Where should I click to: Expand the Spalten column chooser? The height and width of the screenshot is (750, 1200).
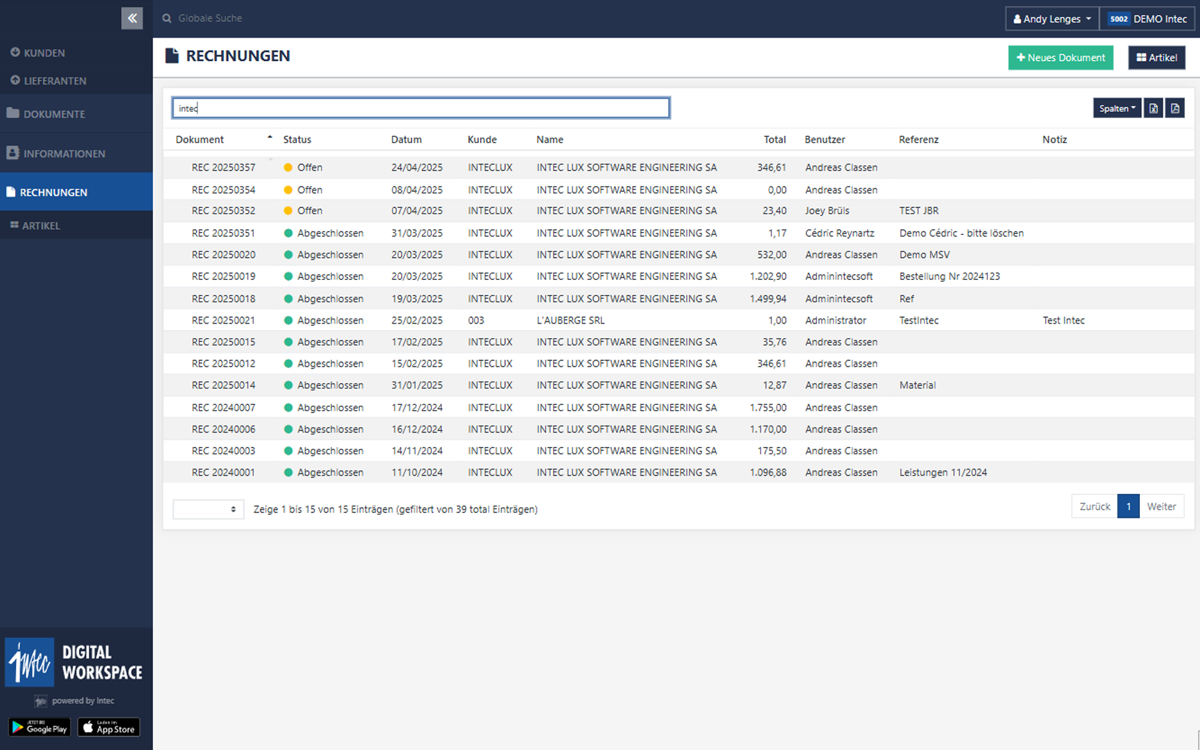coord(1117,108)
